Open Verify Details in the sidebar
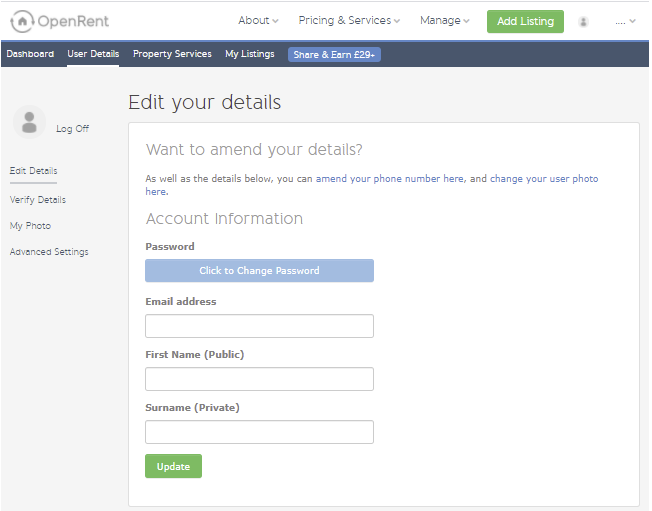Image resolution: width=652 pixels, height=511 pixels. pos(38,200)
